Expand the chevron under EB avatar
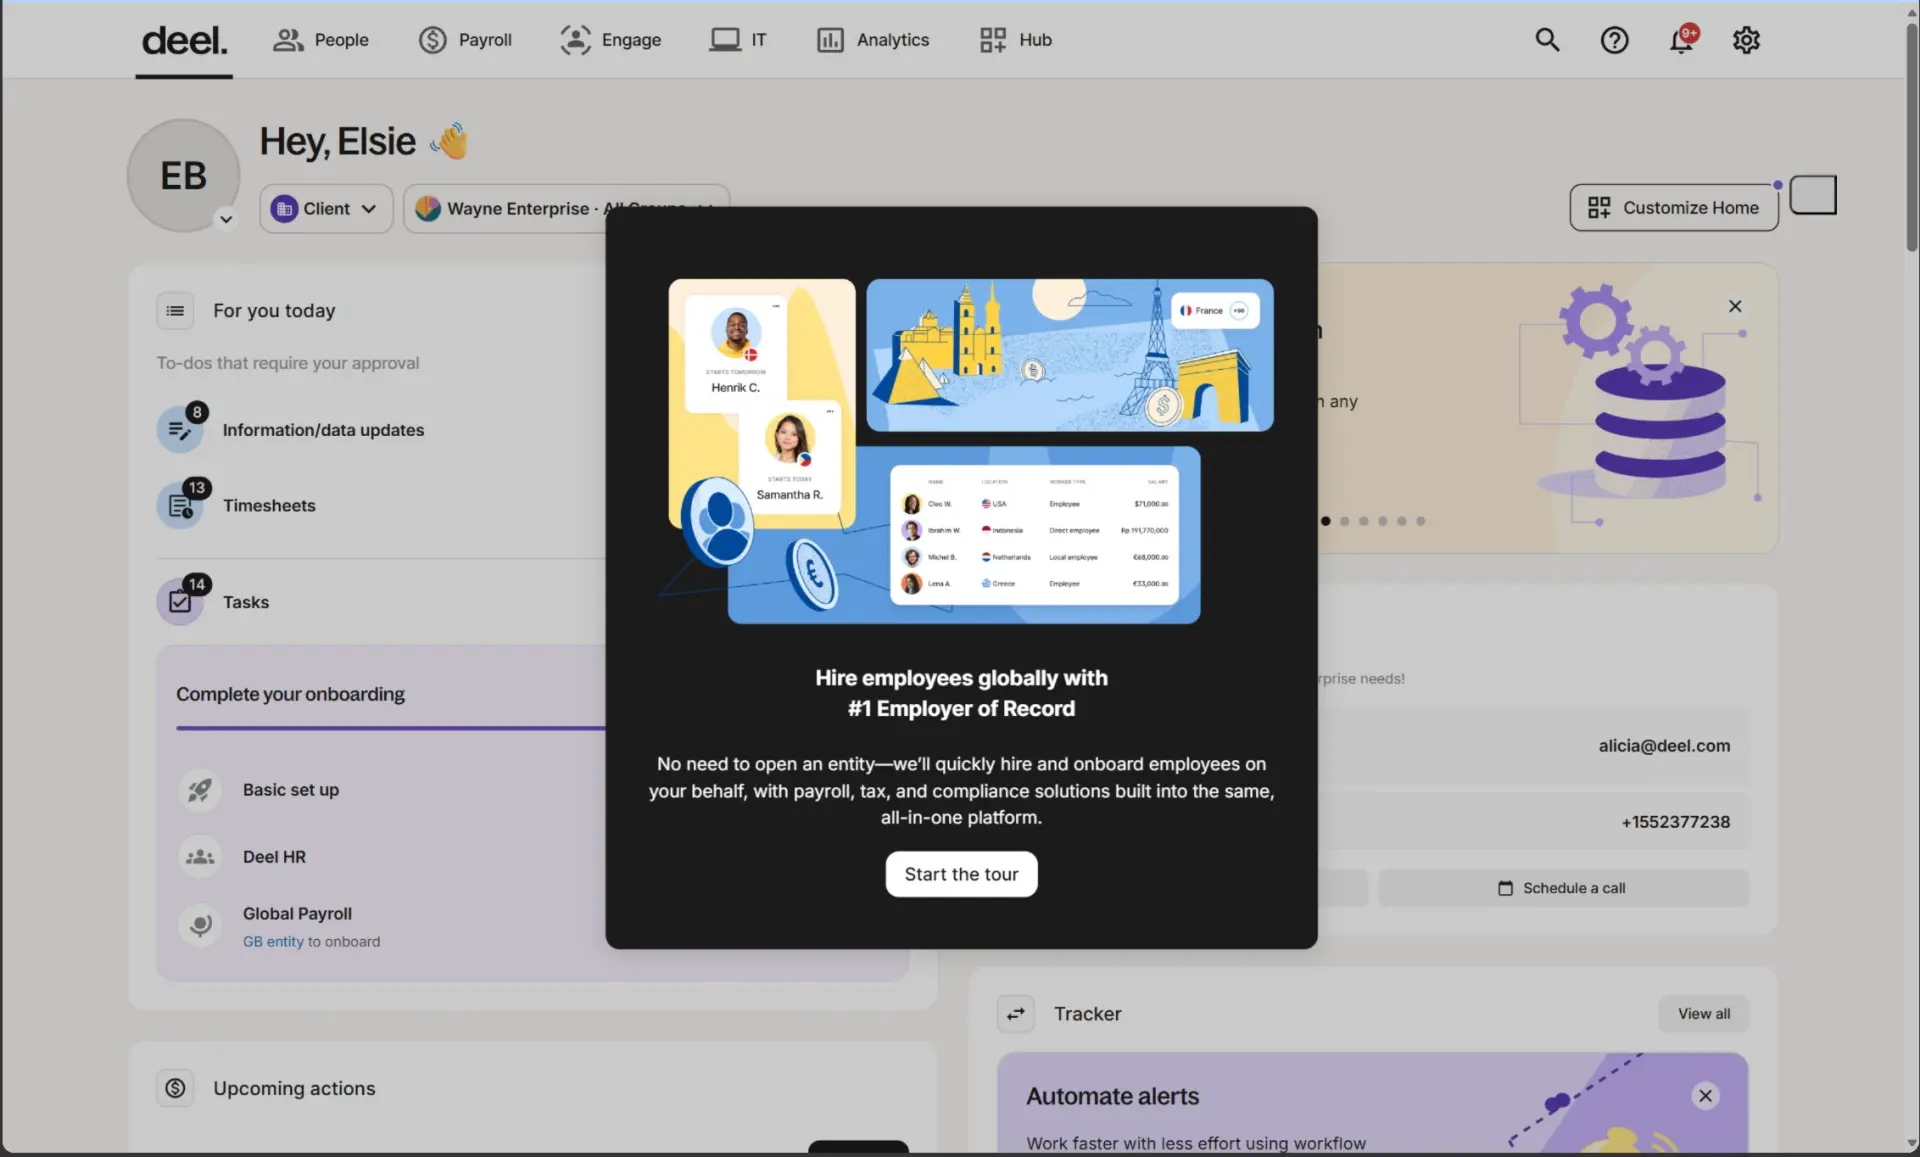Screen dimensions: 1920x1157 226,219
